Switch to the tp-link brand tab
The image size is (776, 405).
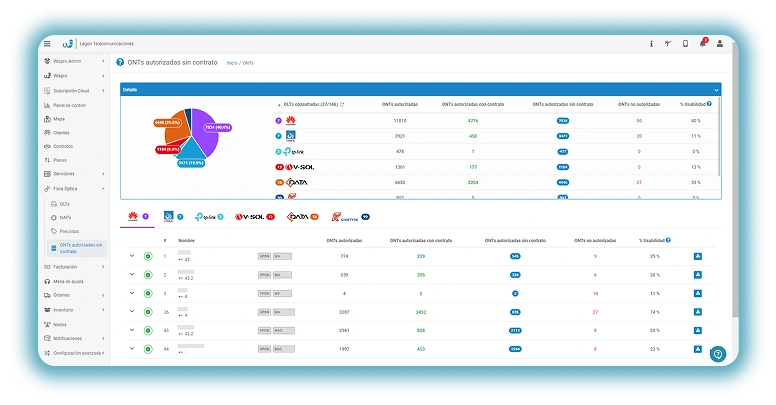click(x=209, y=217)
